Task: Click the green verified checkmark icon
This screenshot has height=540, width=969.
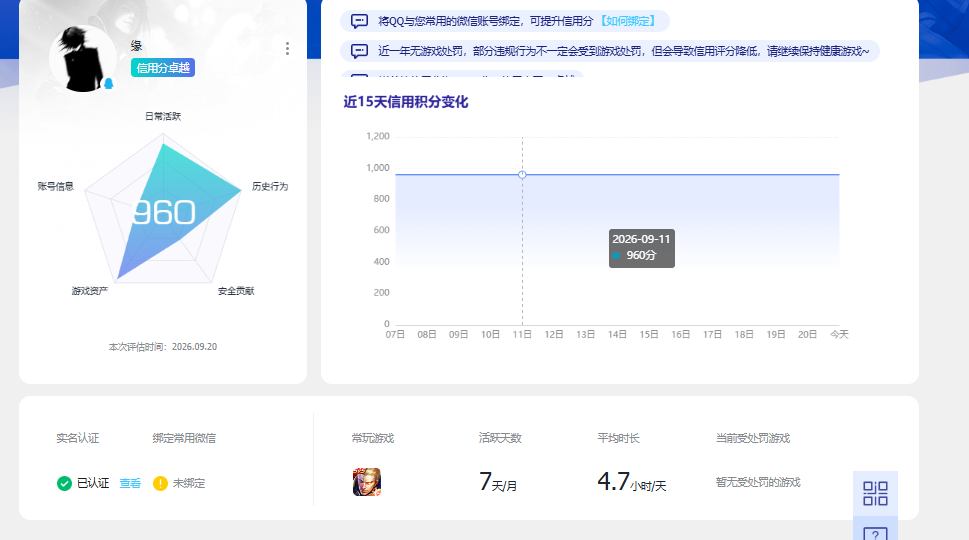Action: click(64, 483)
